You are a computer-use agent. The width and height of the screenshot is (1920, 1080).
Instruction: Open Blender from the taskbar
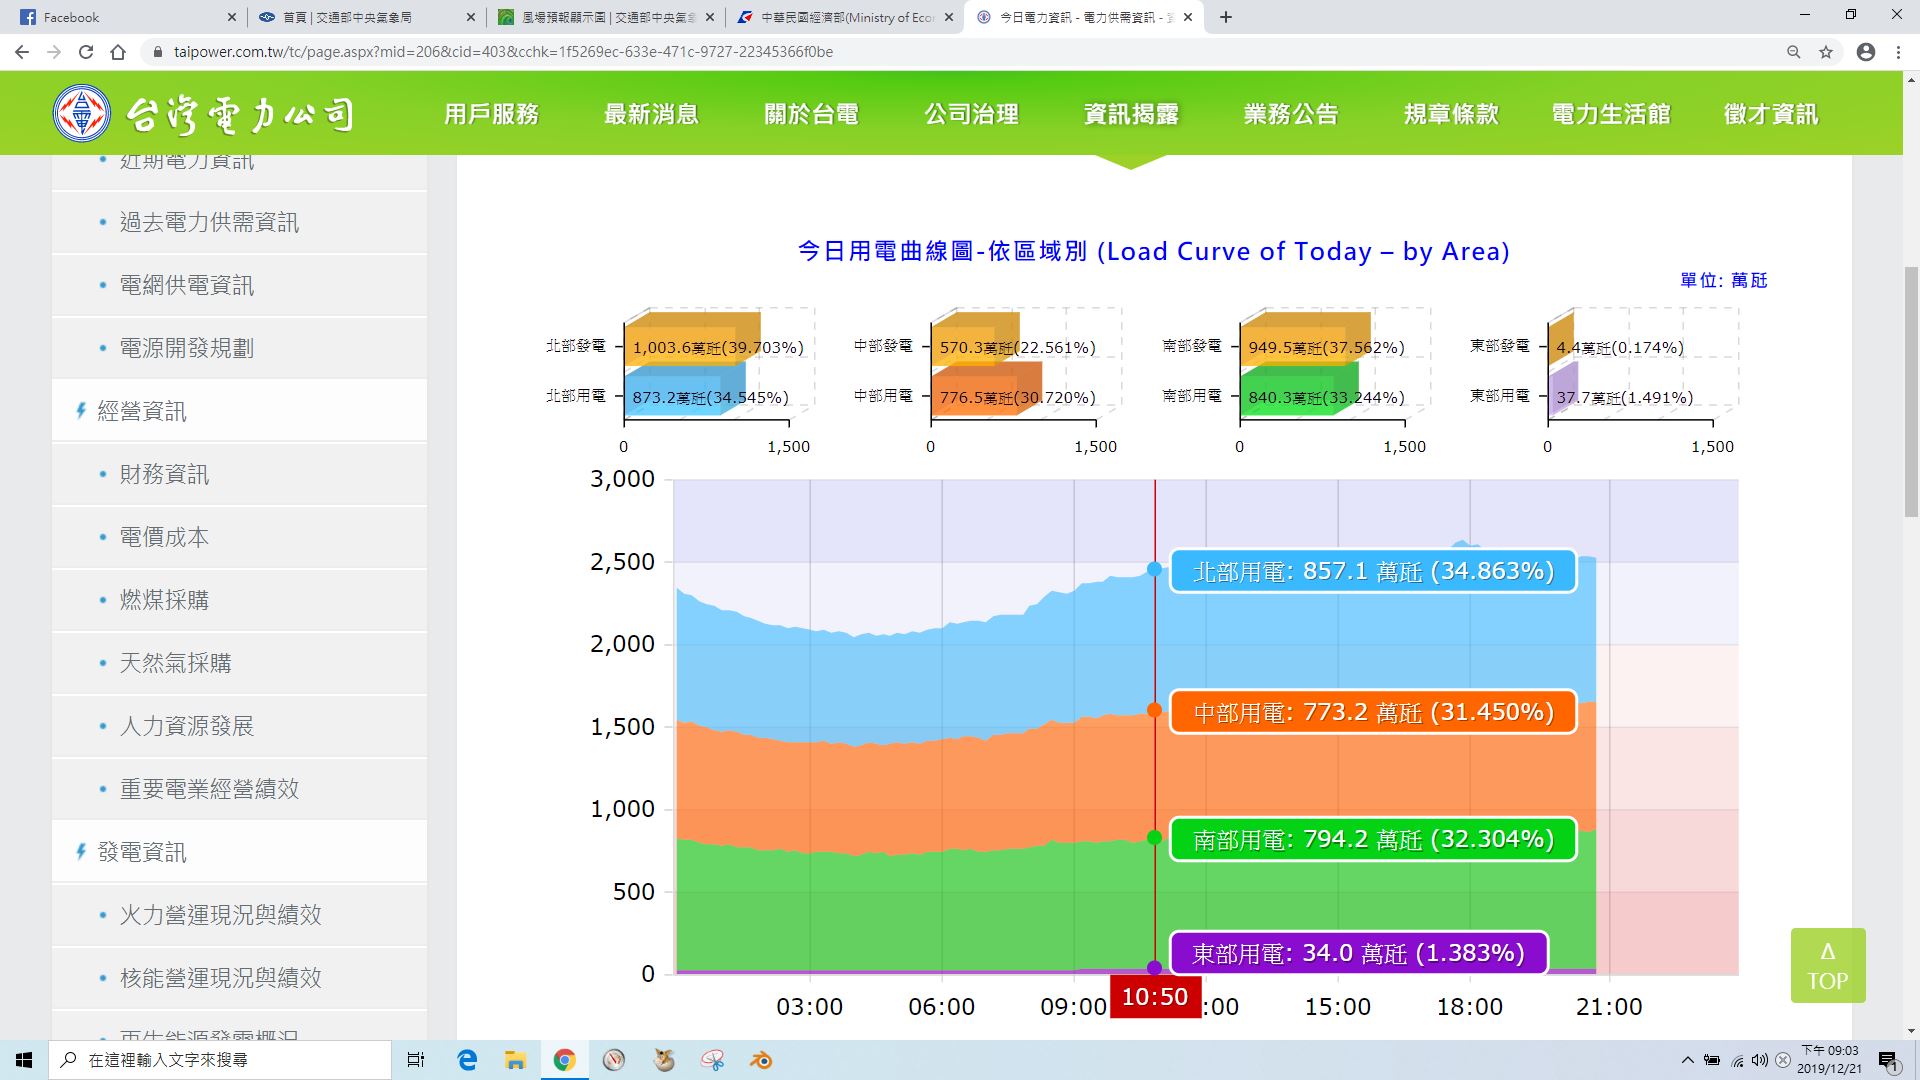point(761,1060)
